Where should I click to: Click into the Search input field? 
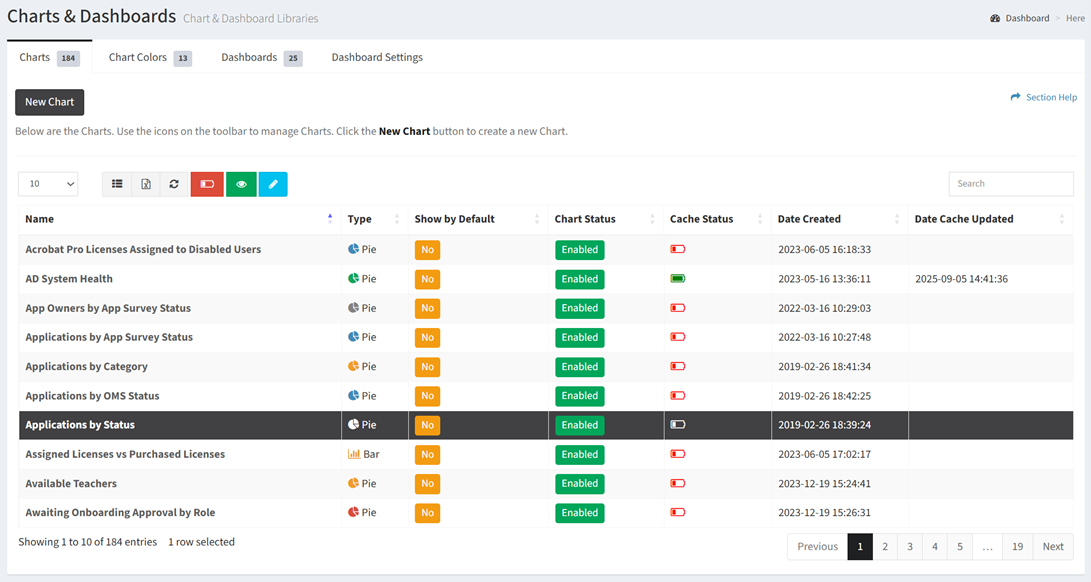1010,184
